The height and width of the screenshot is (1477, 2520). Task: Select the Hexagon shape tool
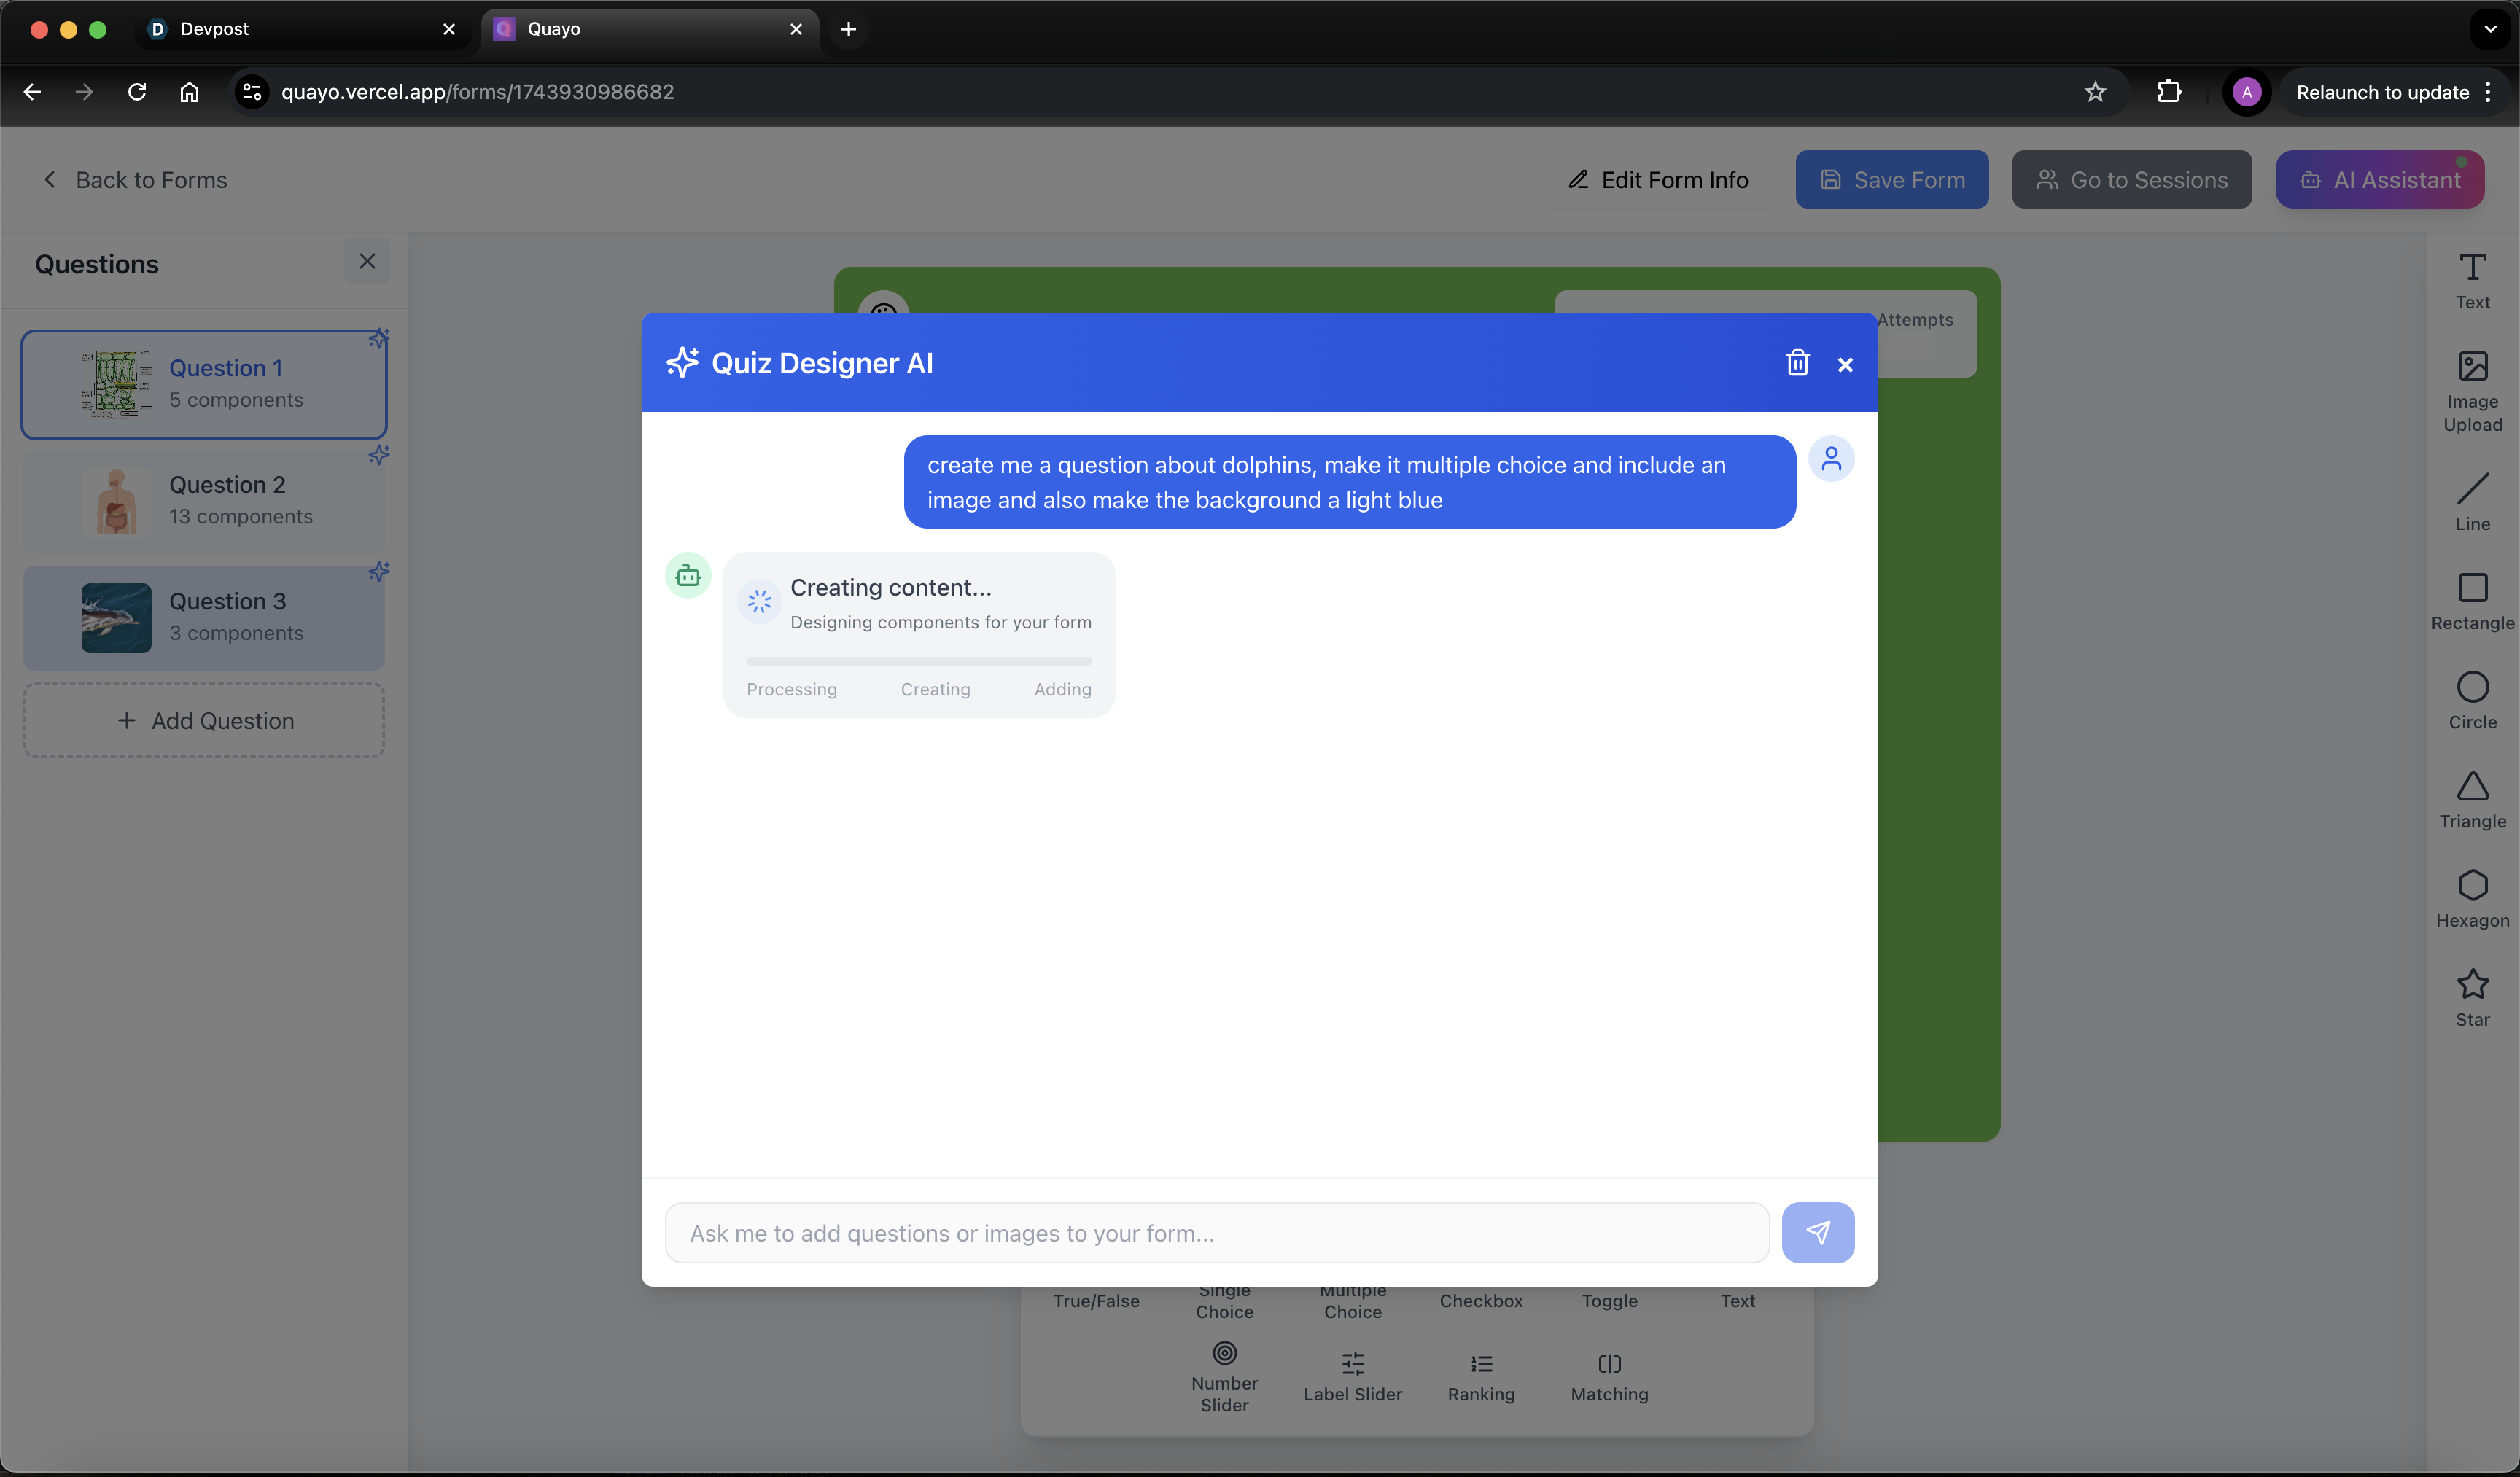(2472, 897)
